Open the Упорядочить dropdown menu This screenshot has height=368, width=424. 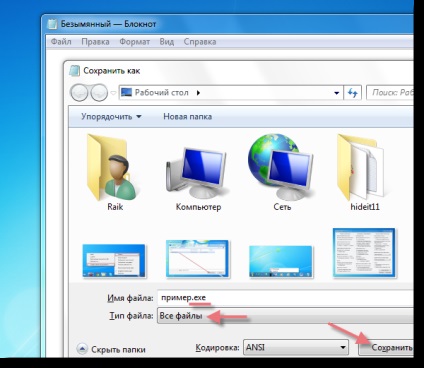point(111,117)
